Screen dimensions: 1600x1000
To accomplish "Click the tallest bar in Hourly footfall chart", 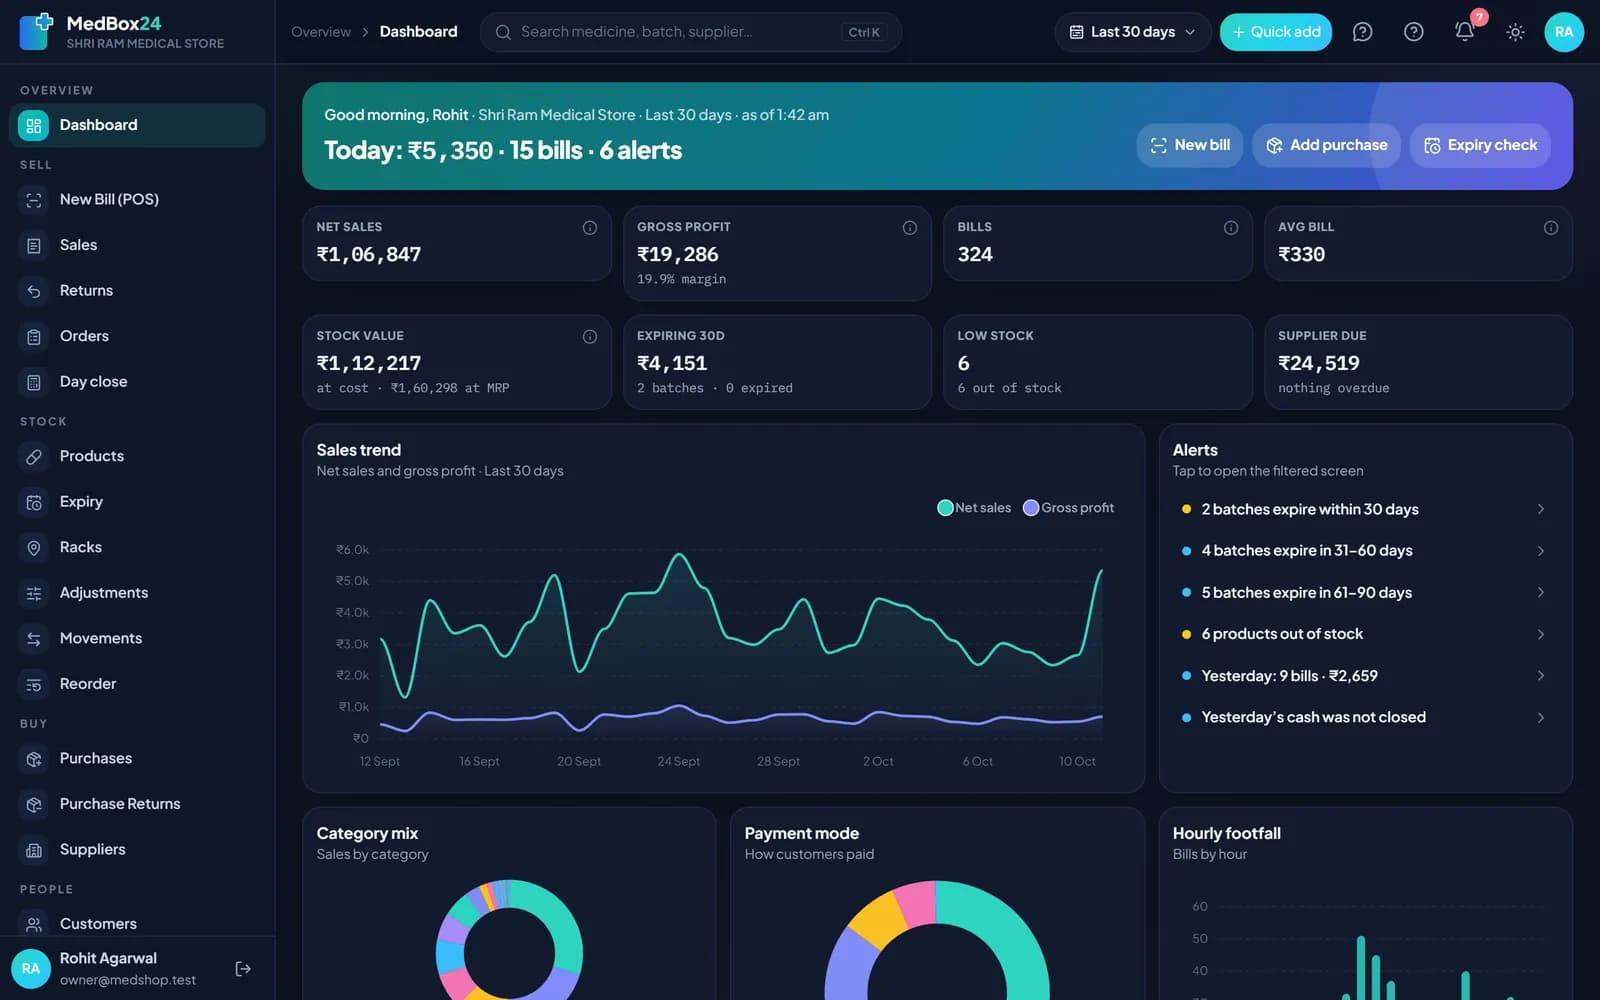I will coord(1361,967).
